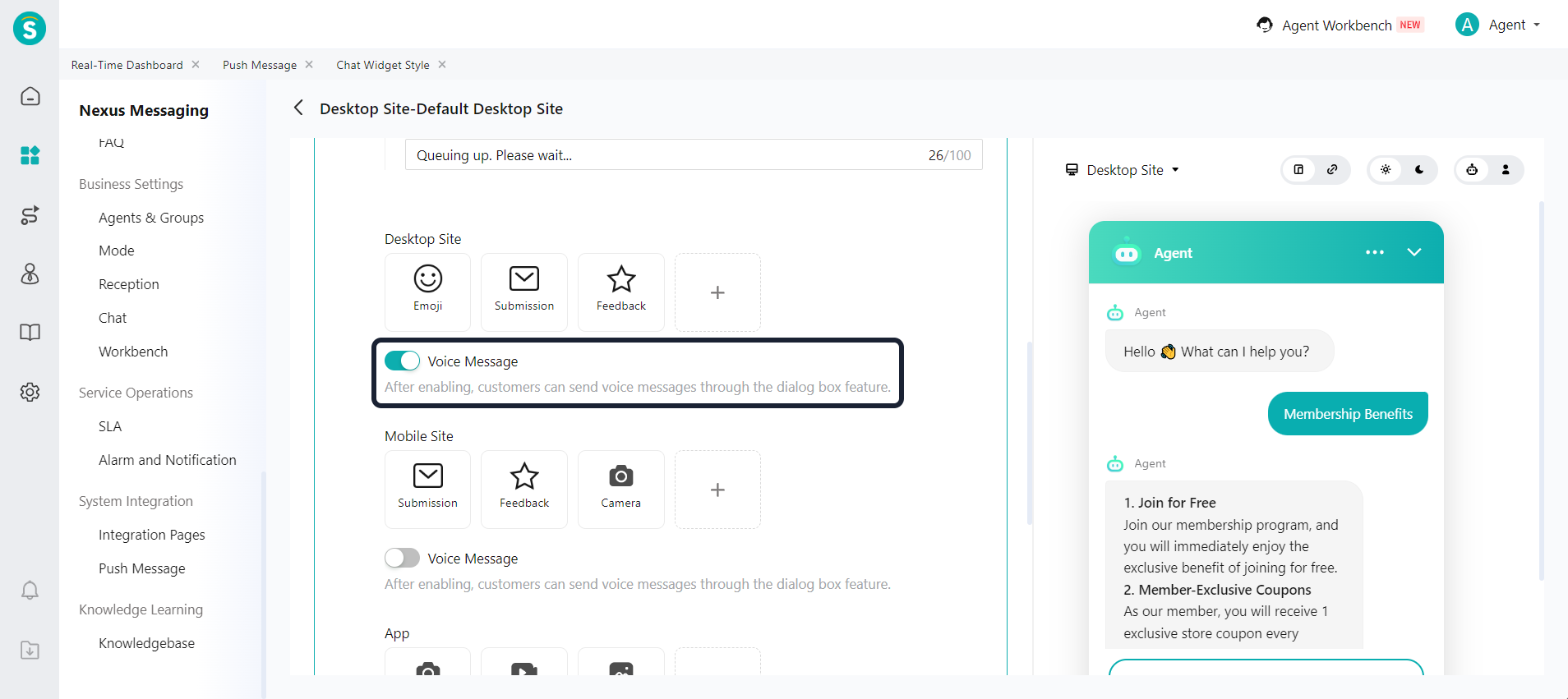Open Alarm and Notification

click(x=167, y=460)
